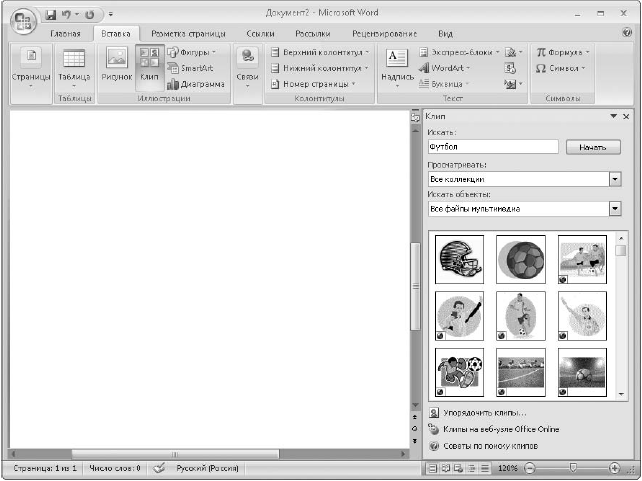Click the Начать search button
Image resolution: width=642 pixels, height=481 pixels.
click(x=593, y=147)
